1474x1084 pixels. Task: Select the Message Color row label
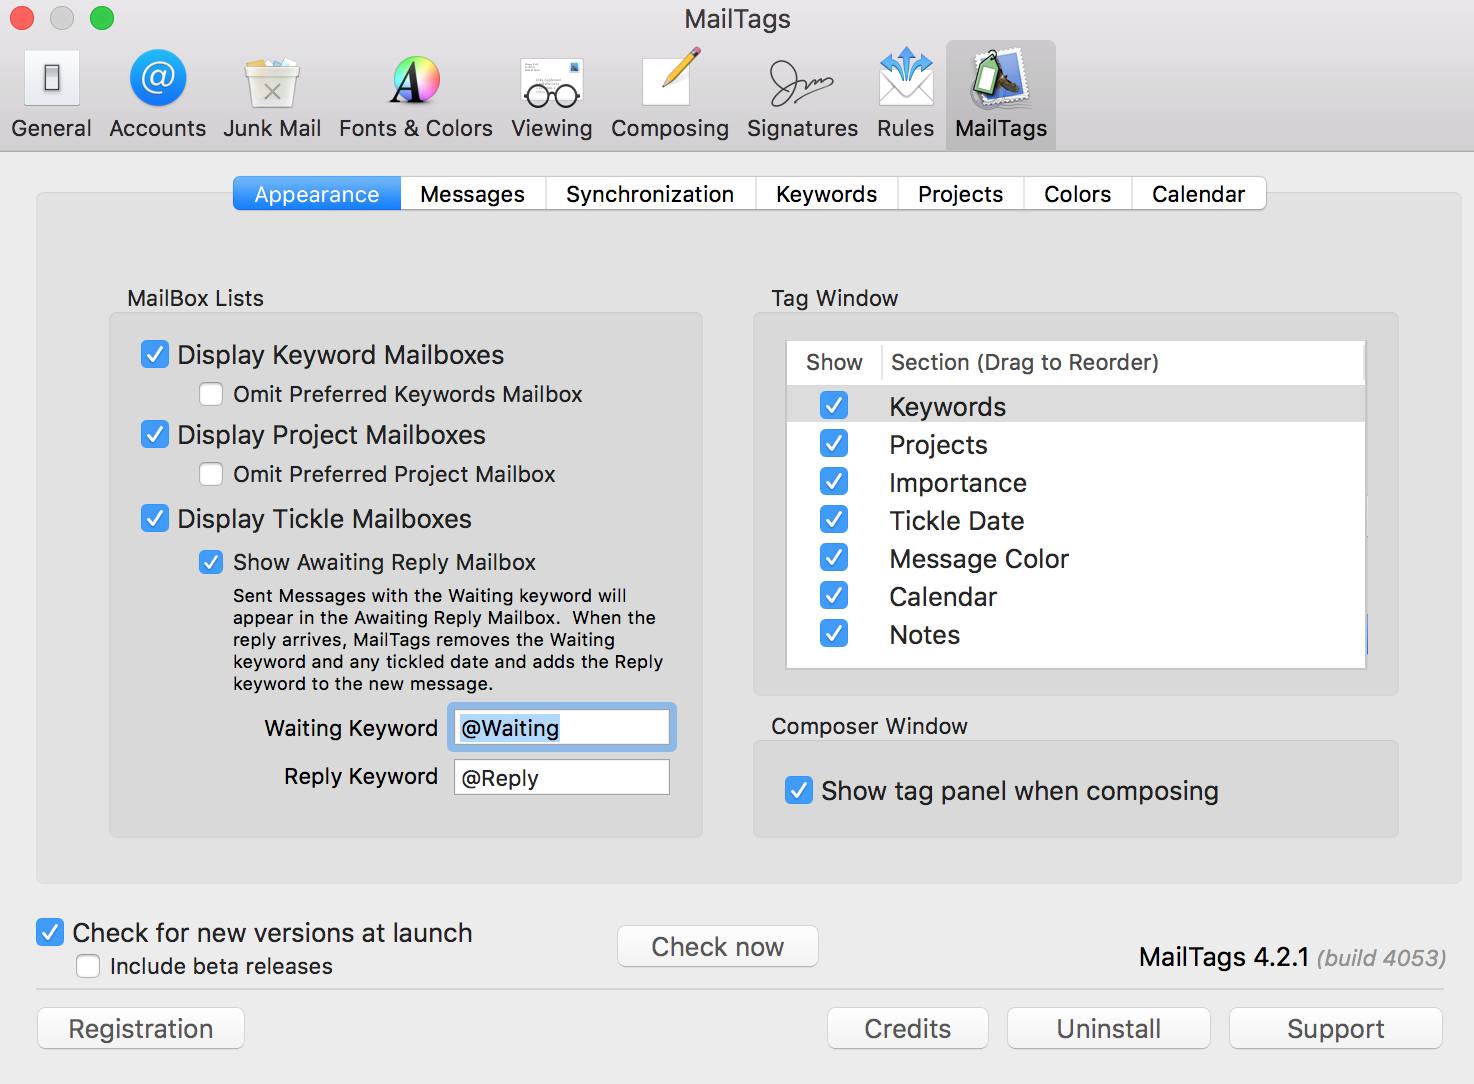[979, 559]
